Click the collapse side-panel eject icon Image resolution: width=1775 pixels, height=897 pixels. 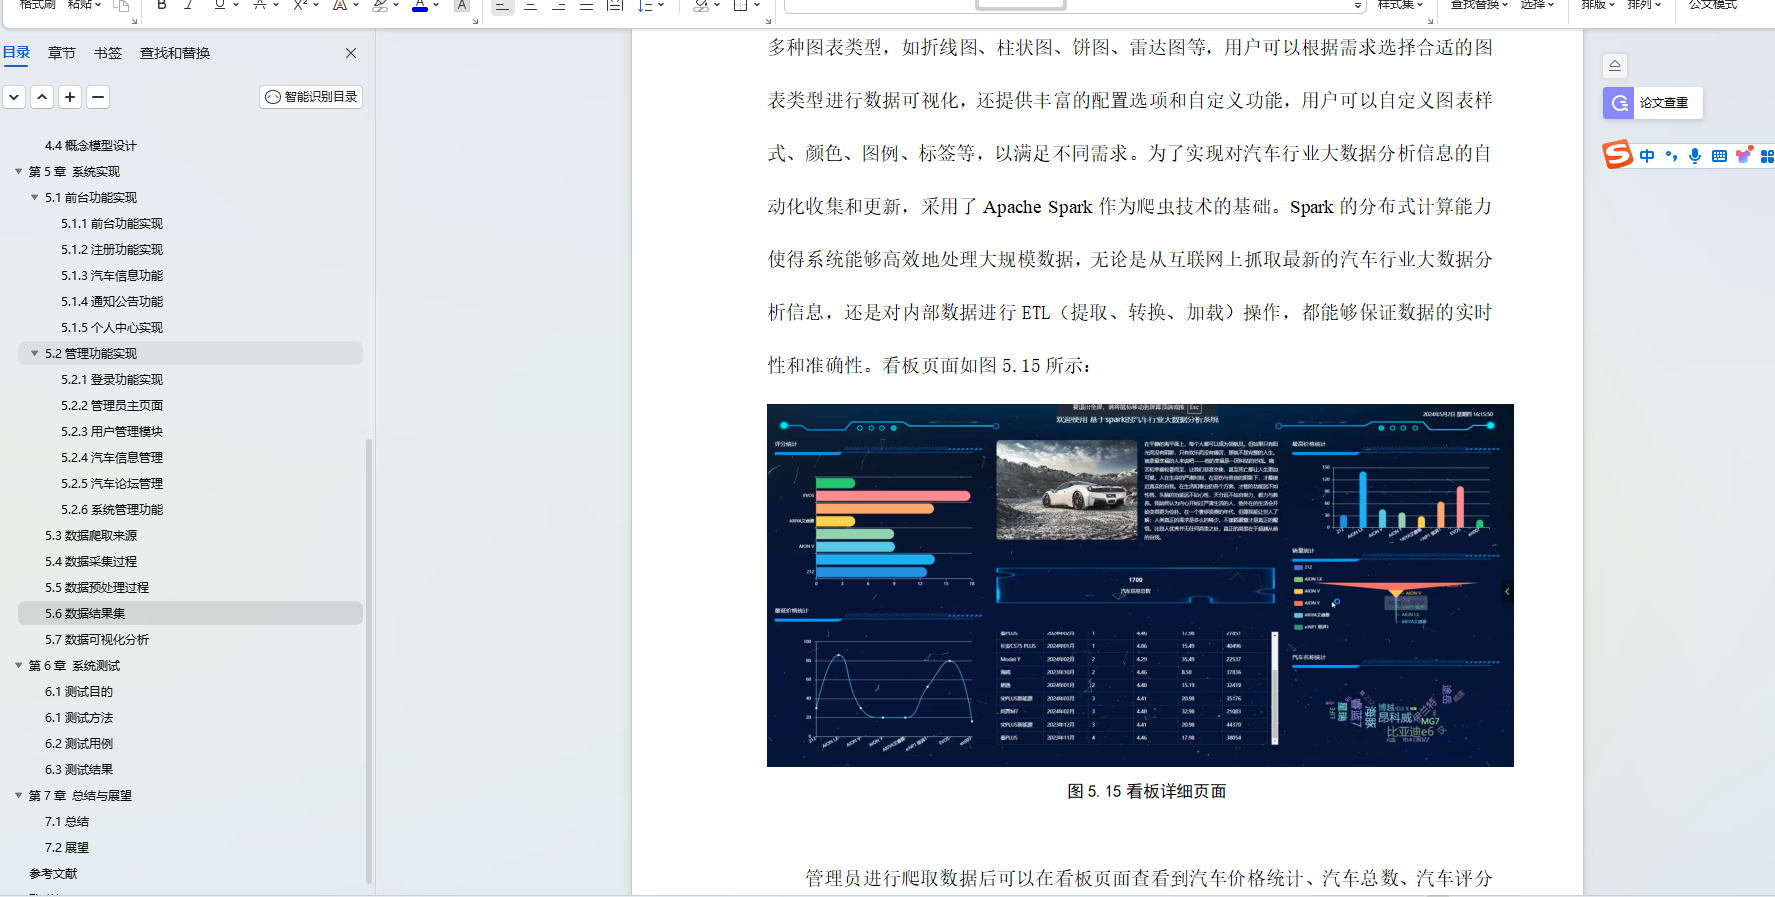coord(1615,66)
